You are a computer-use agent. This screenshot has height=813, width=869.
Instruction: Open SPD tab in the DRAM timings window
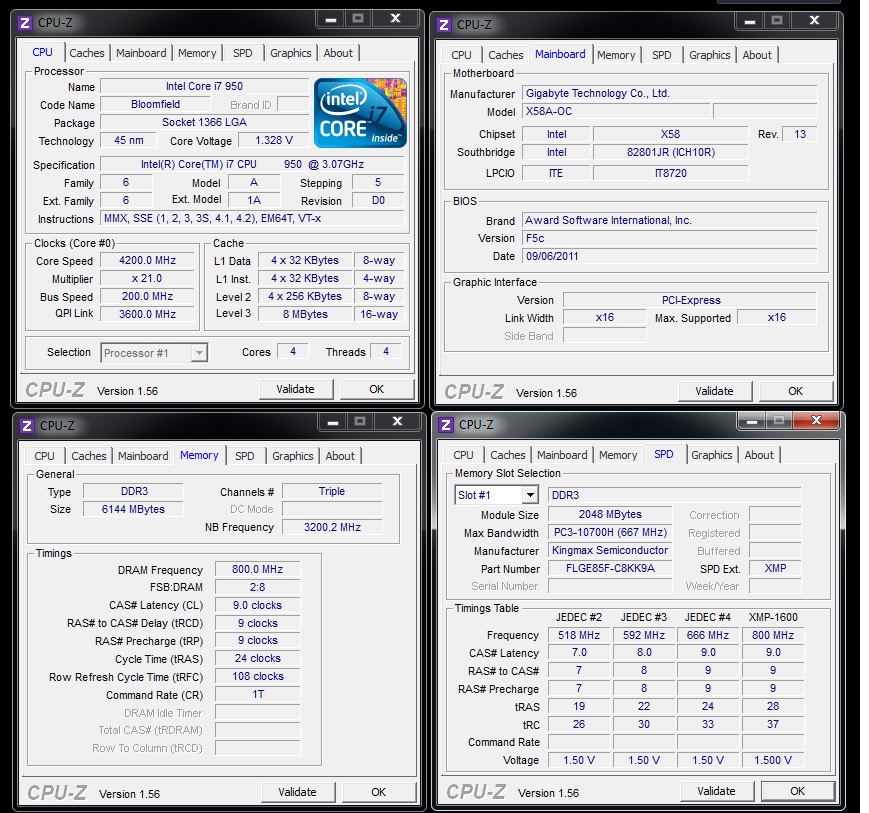click(x=244, y=456)
